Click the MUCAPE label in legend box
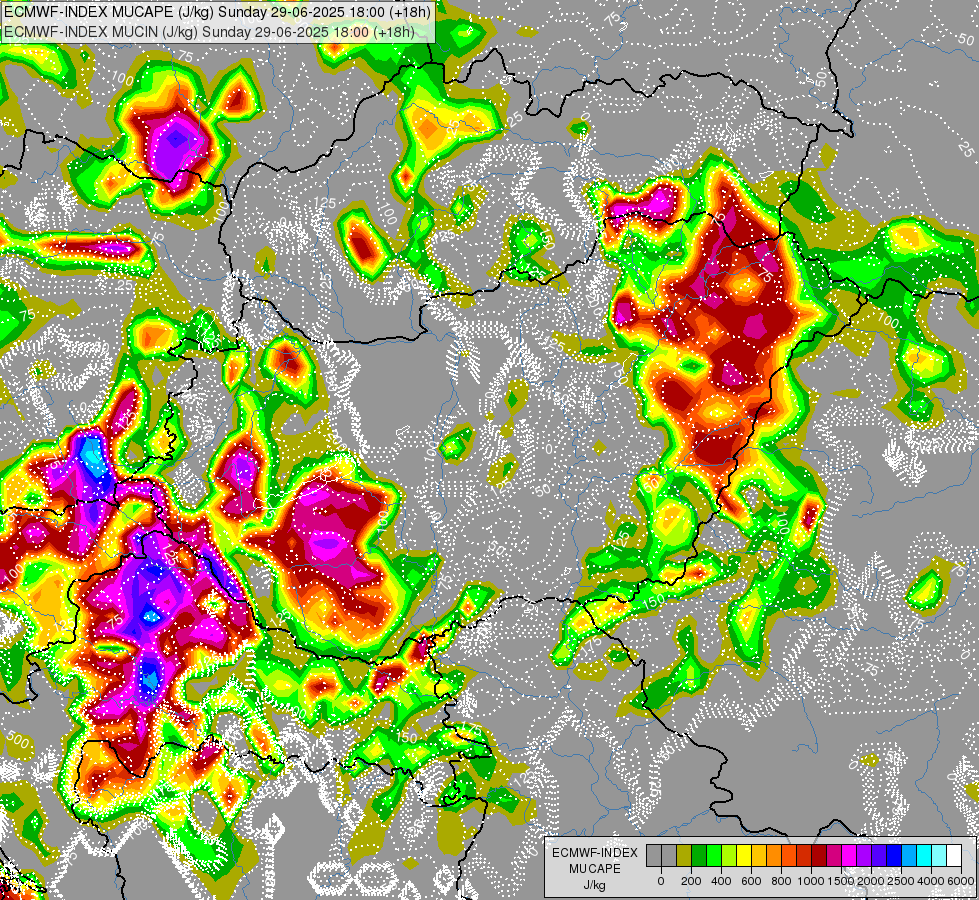This screenshot has height=900, width=979. point(595,869)
